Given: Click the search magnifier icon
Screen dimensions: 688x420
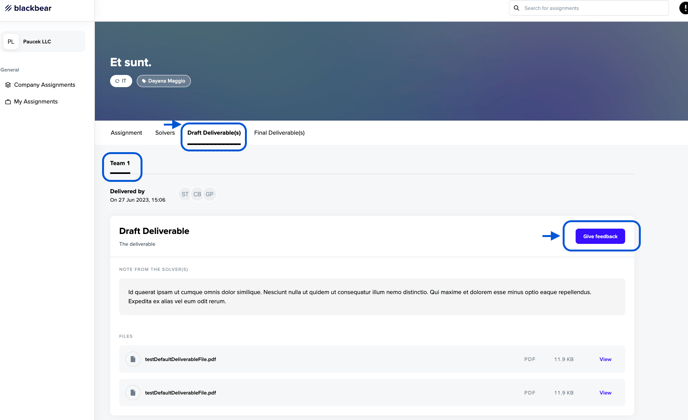Looking at the screenshot, I should click(516, 8).
